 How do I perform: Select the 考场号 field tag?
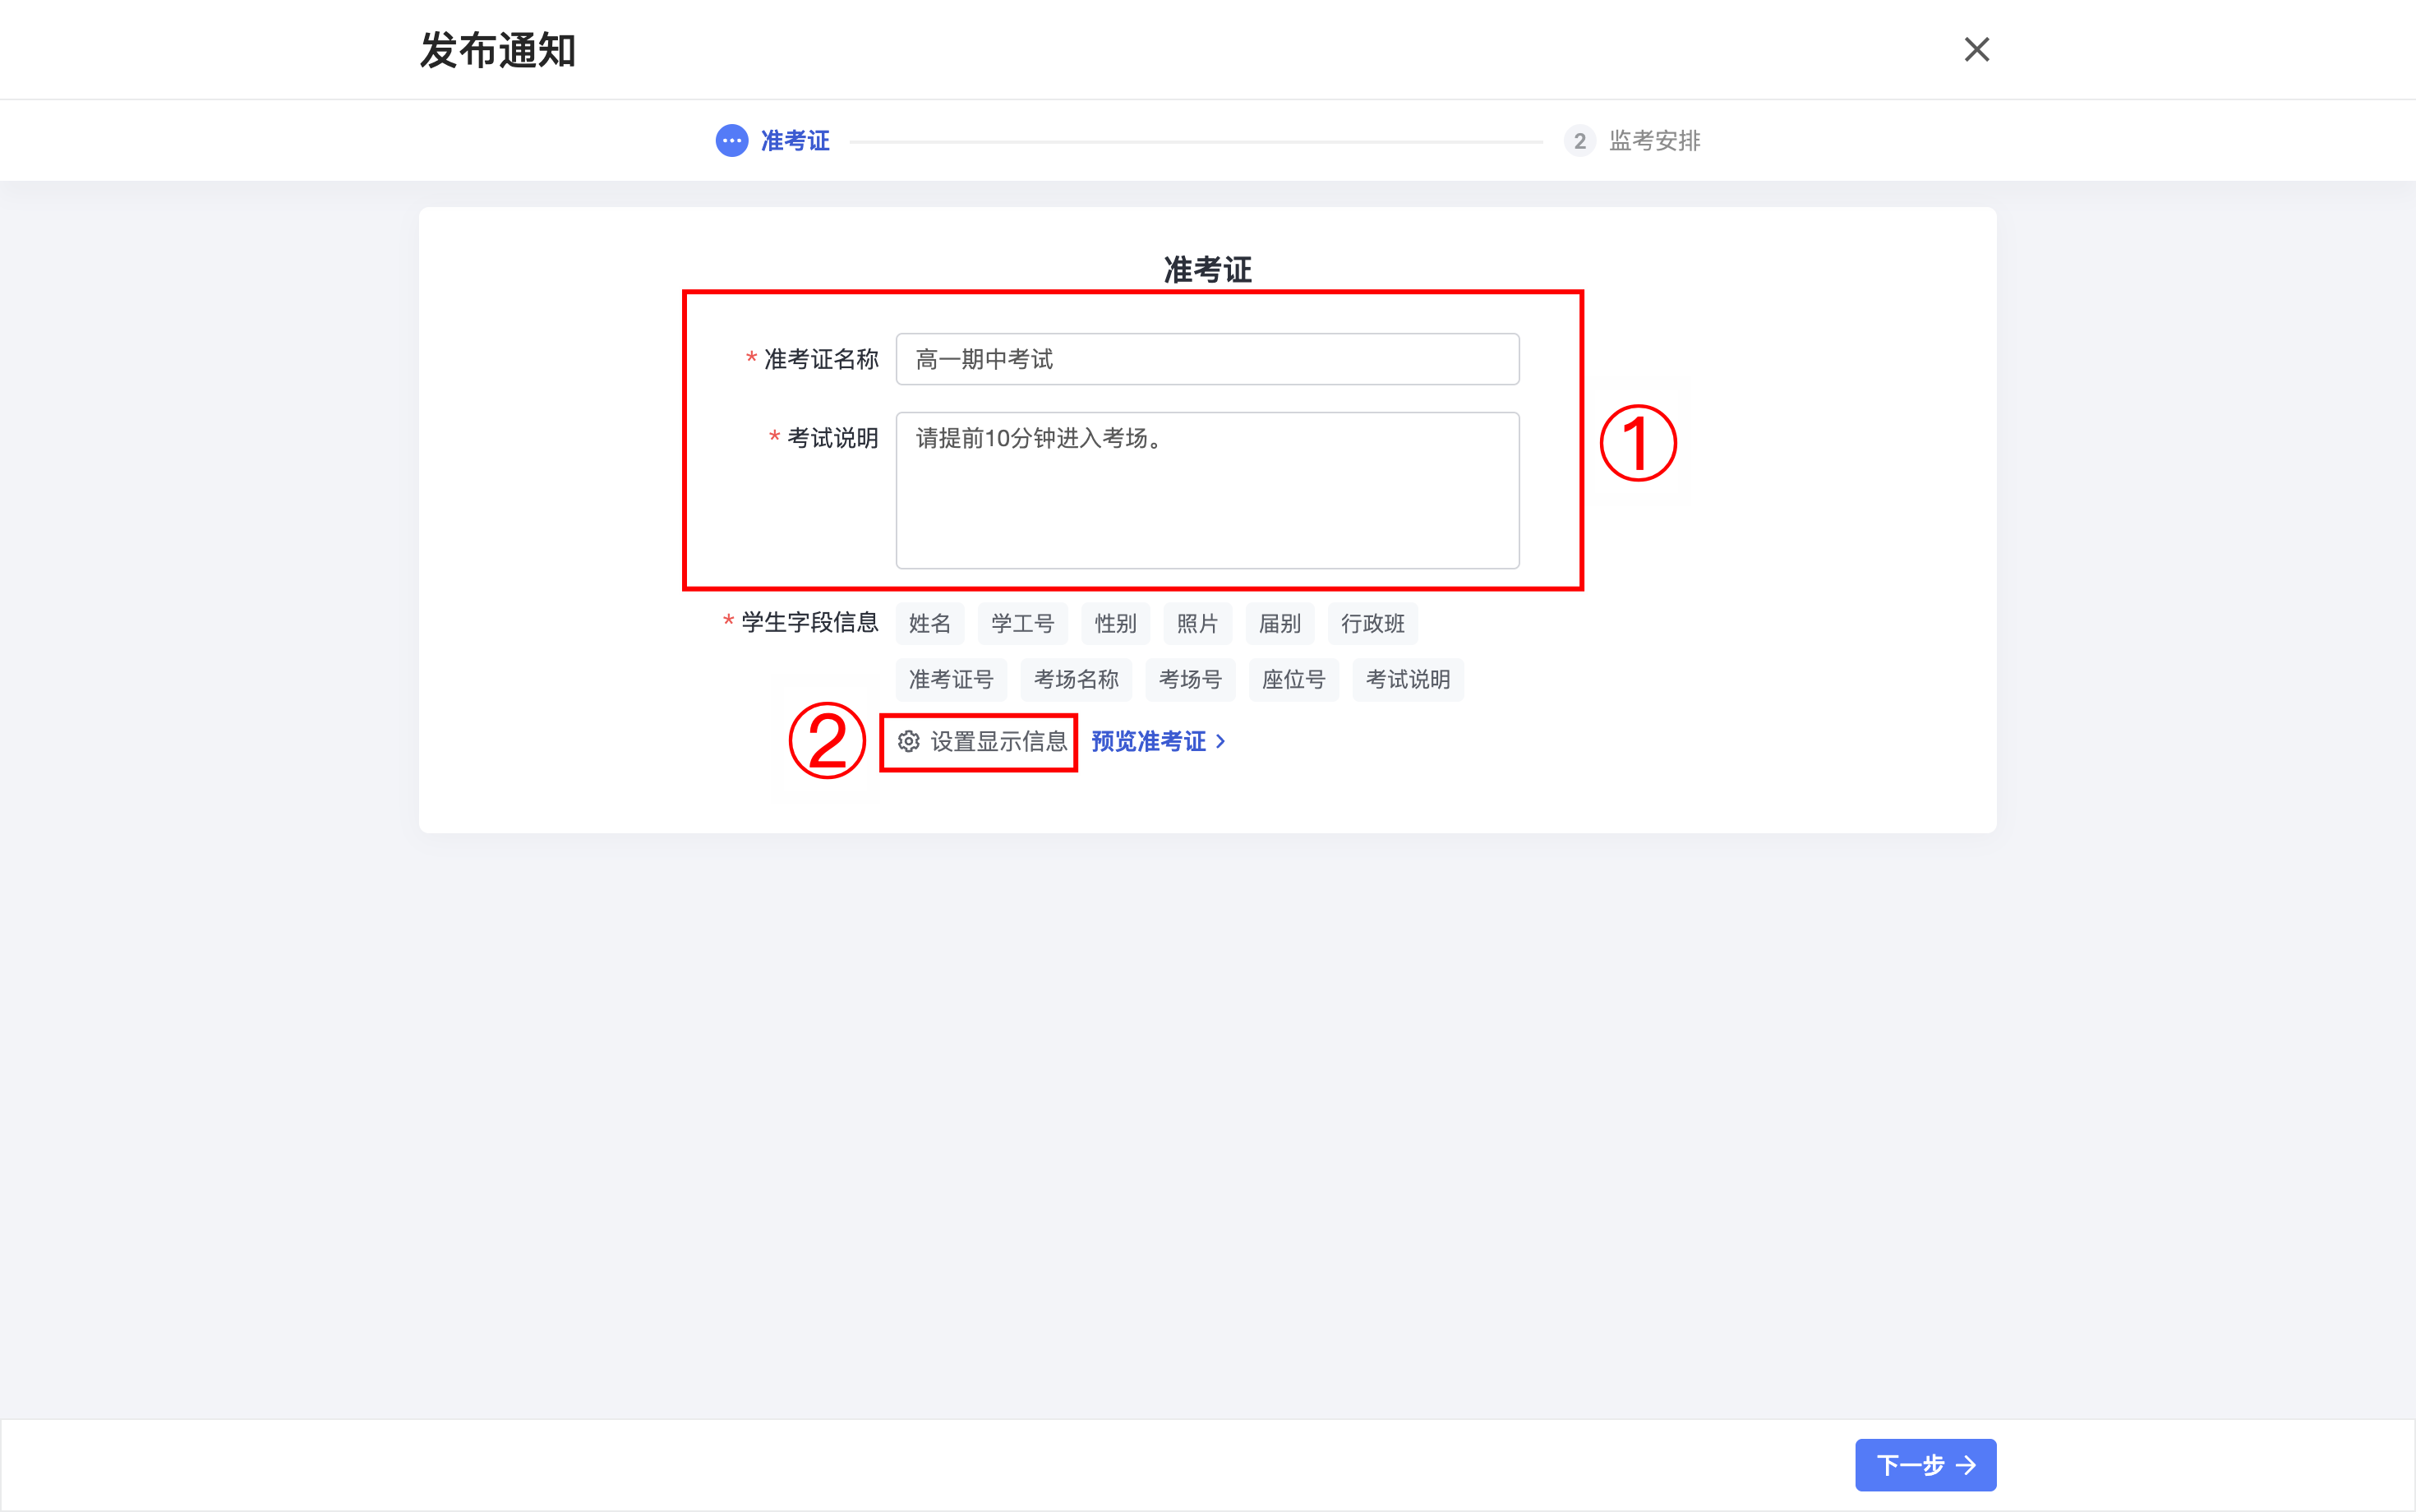point(1190,680)
